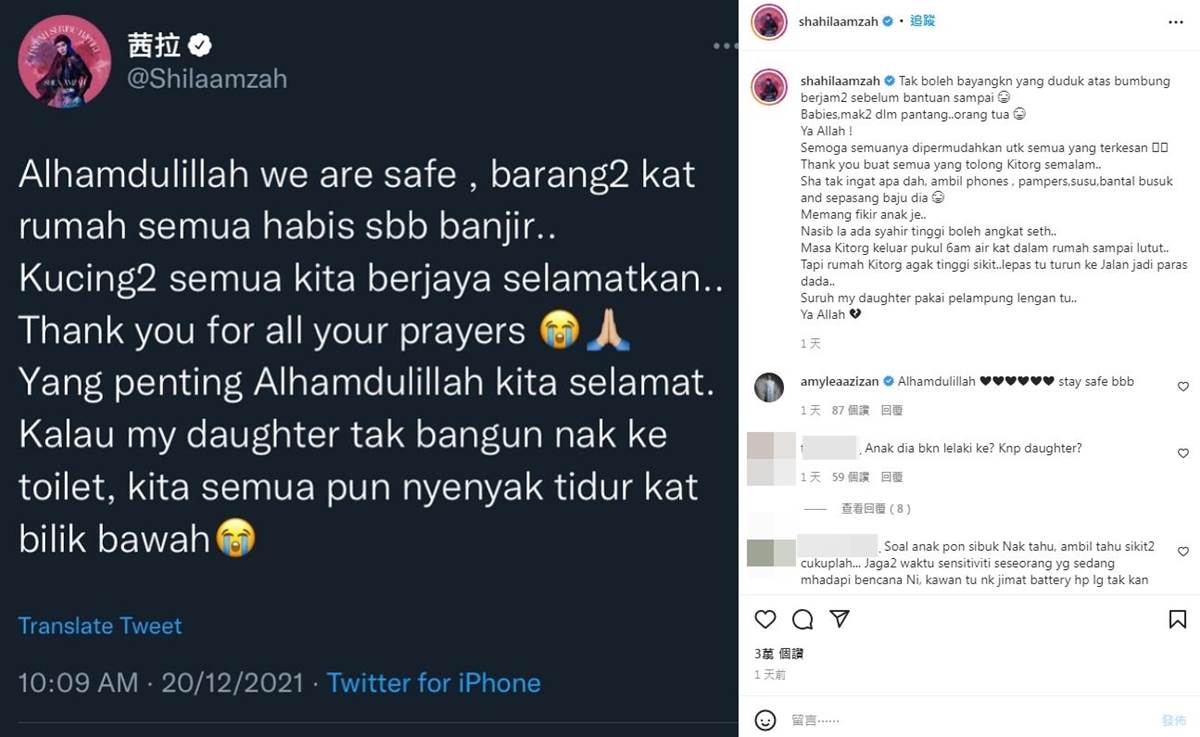The image size is (1200, 737).
Task: Click the Translate Tweet link
Action: coord(100,626)
